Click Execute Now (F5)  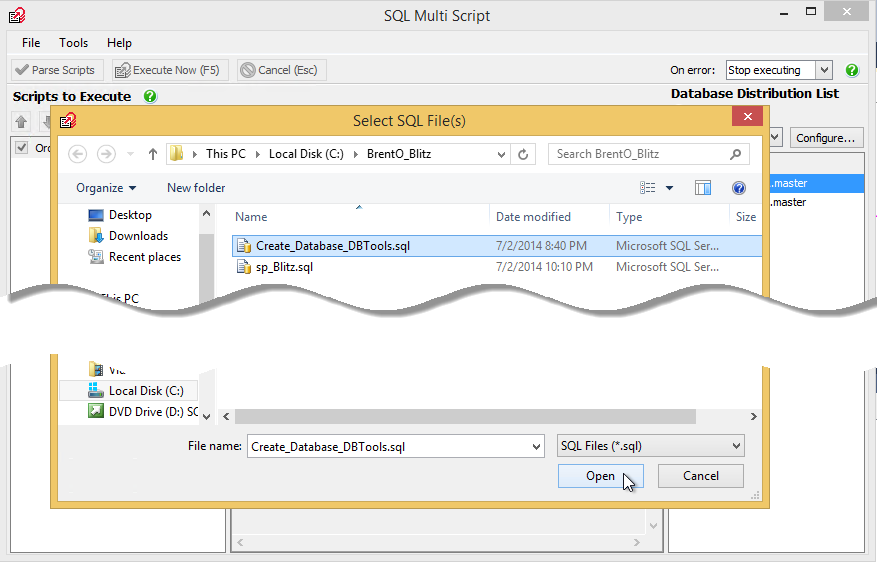click(x=170, y=70)
